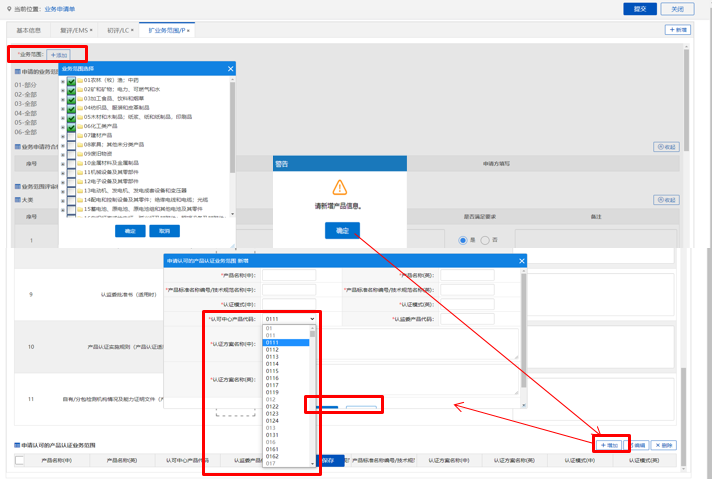Open the 业务申请单 breadcrumb link
This screenshot has width=712, height=479.
click(60, 9)
